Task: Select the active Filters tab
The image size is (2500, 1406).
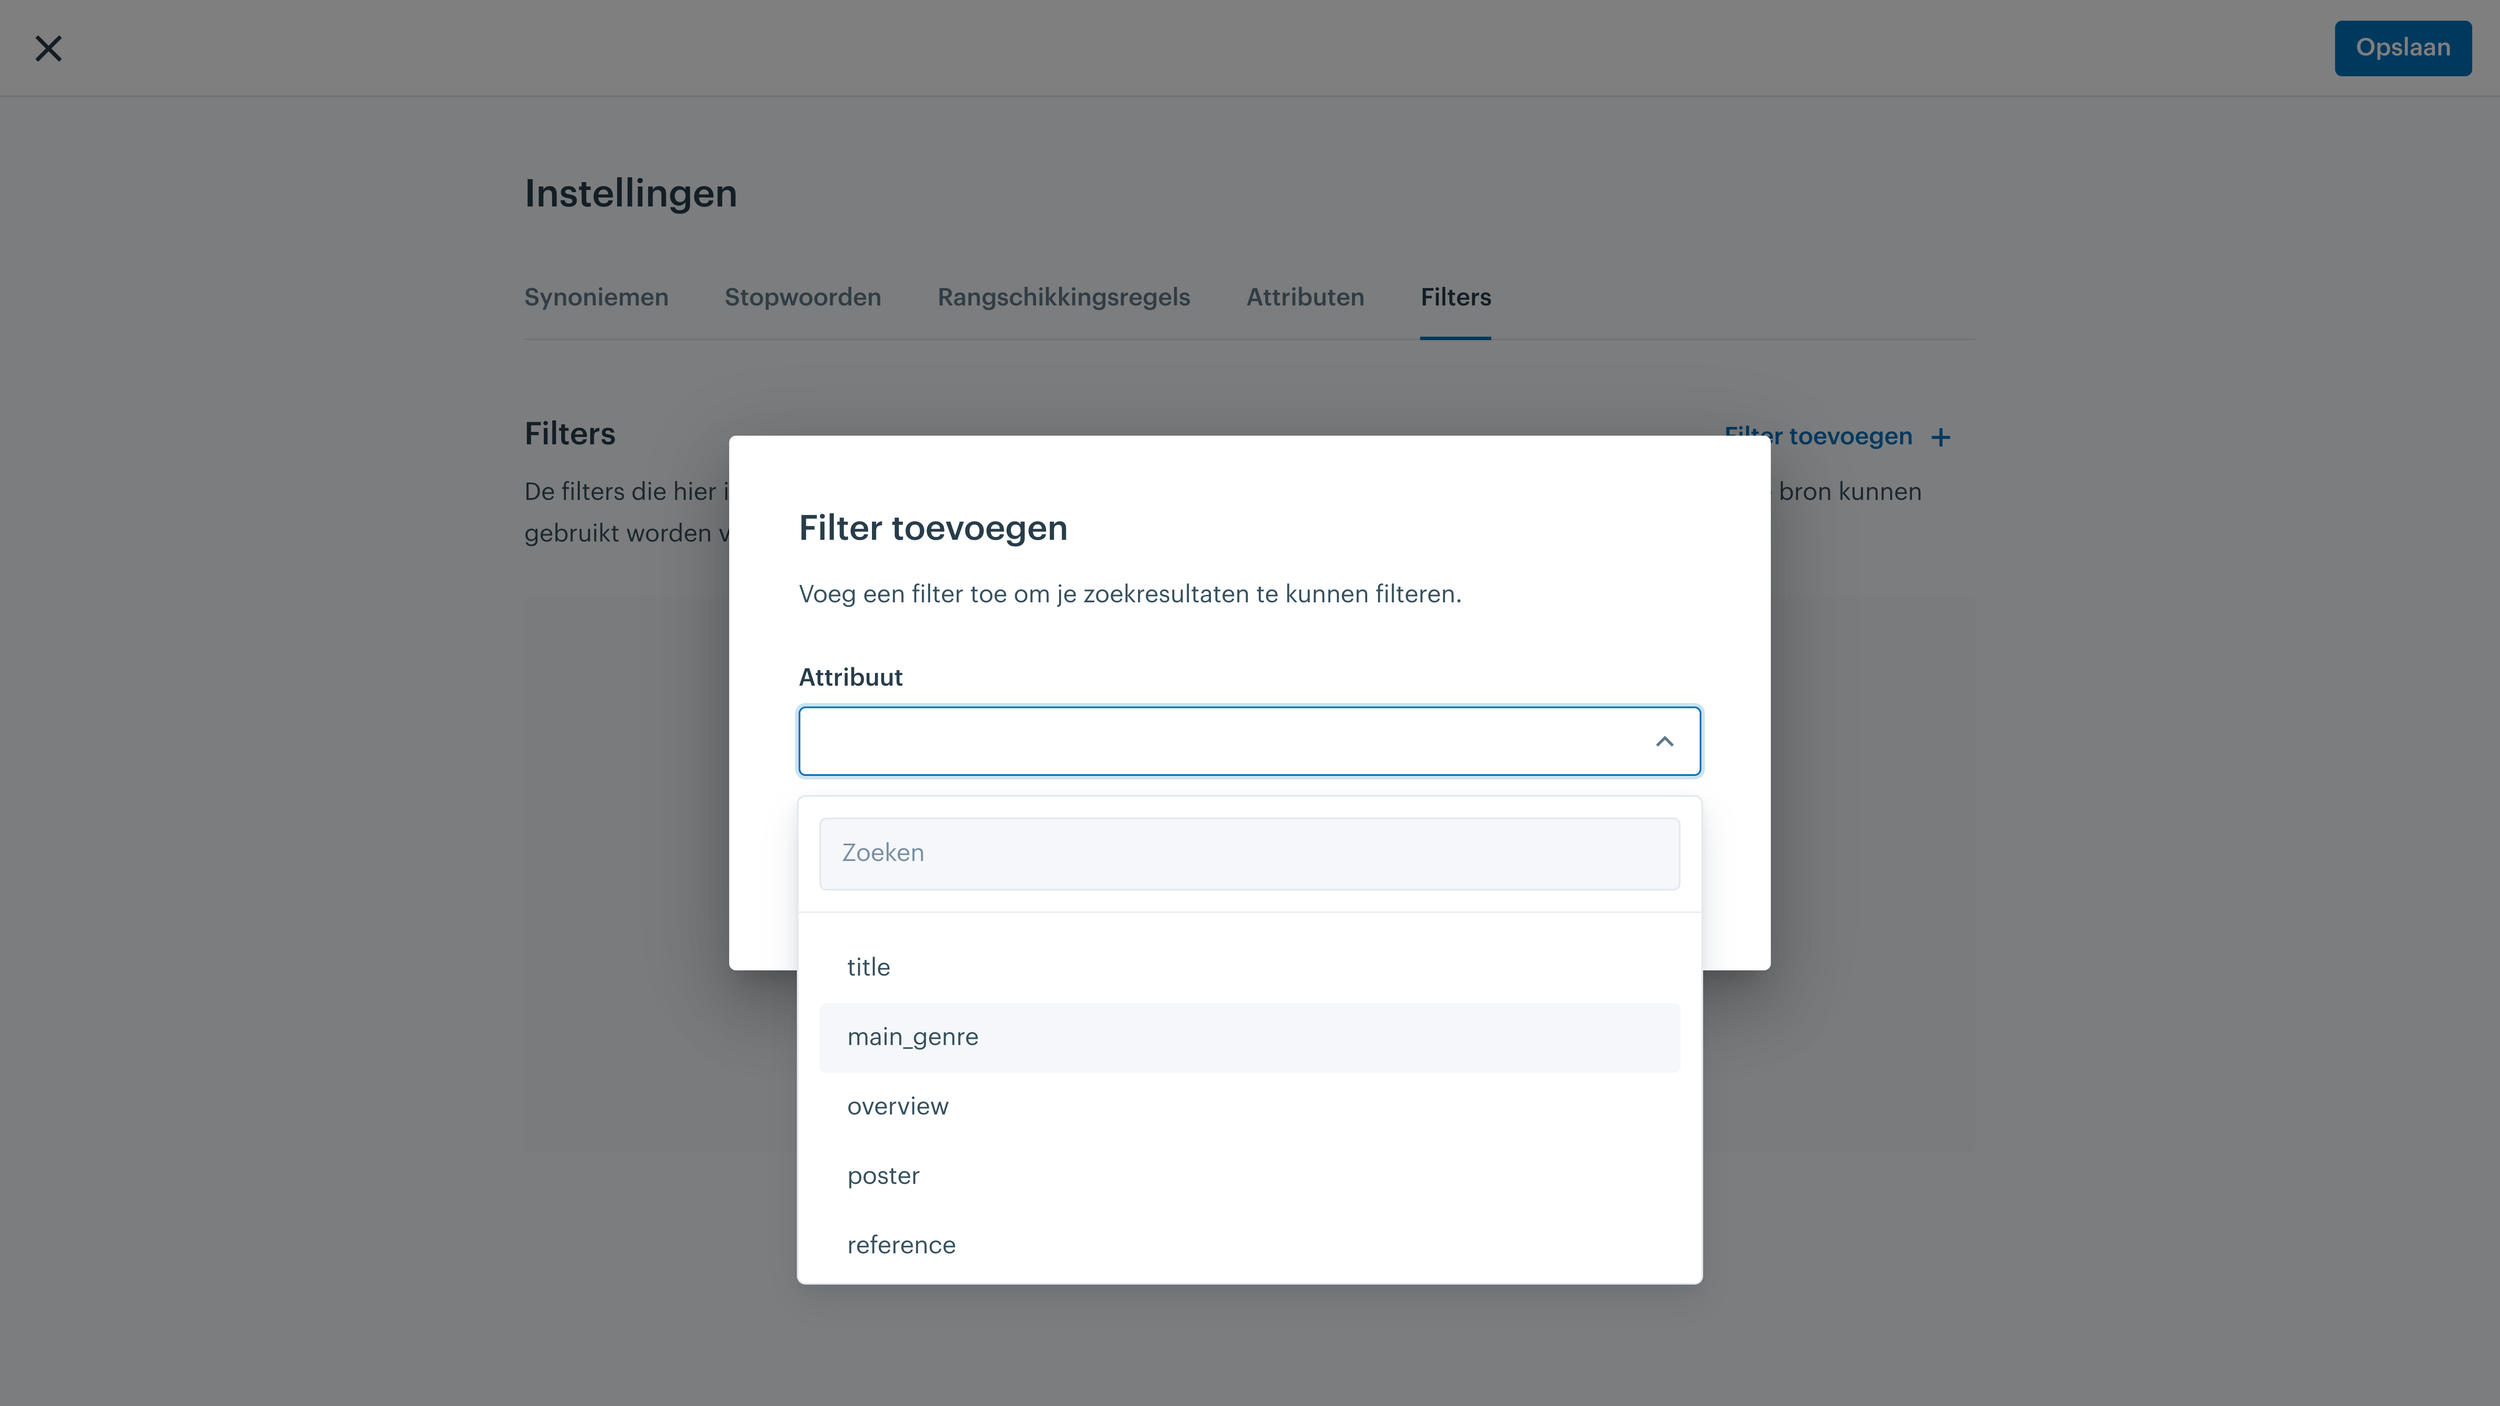Action: pos(1455,297)
